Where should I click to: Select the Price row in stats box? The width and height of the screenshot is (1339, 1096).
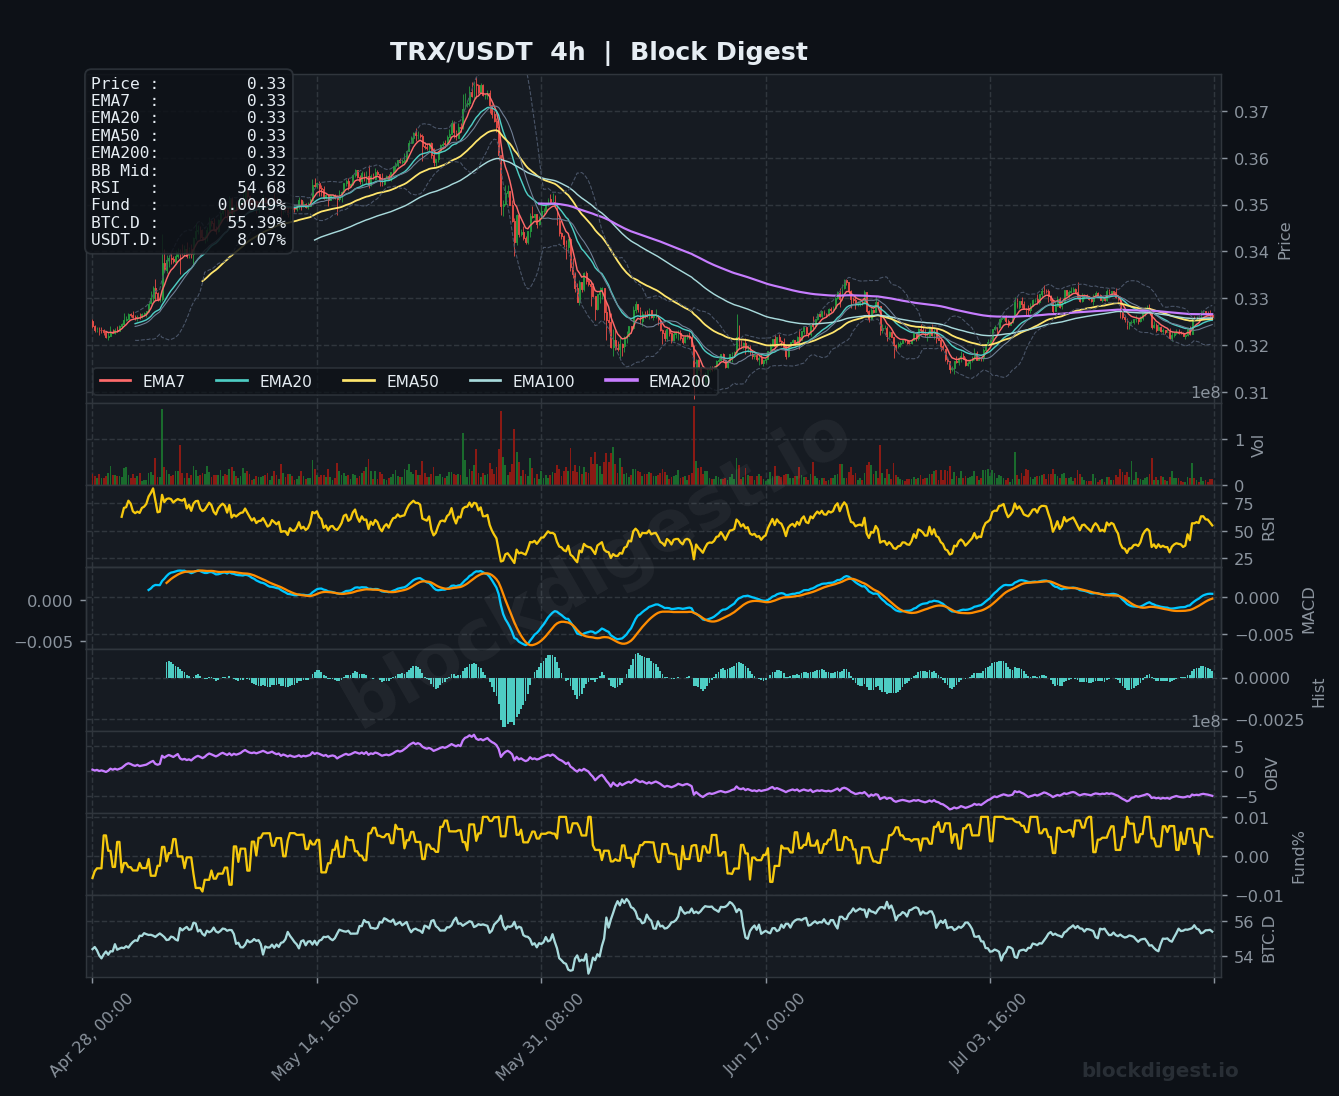pyautogui.click(x=188, y=84)
